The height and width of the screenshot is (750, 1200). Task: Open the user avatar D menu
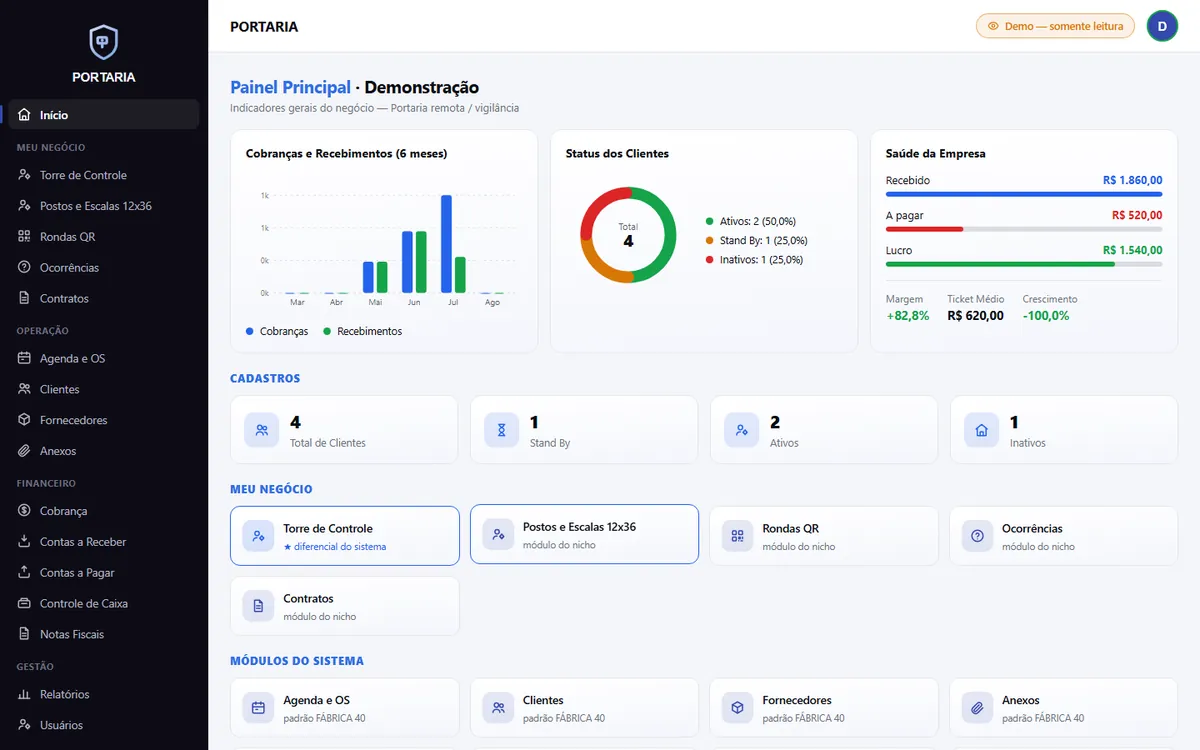[1162, 26]
